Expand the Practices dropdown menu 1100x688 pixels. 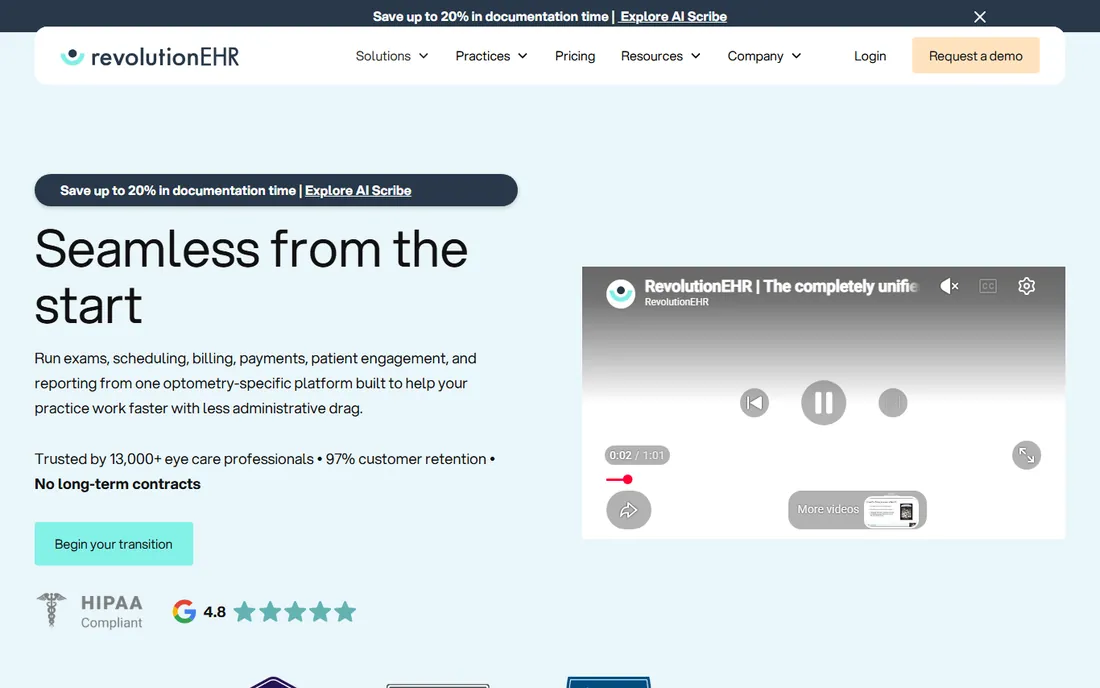pyautogui.click(x=491, y=56)
